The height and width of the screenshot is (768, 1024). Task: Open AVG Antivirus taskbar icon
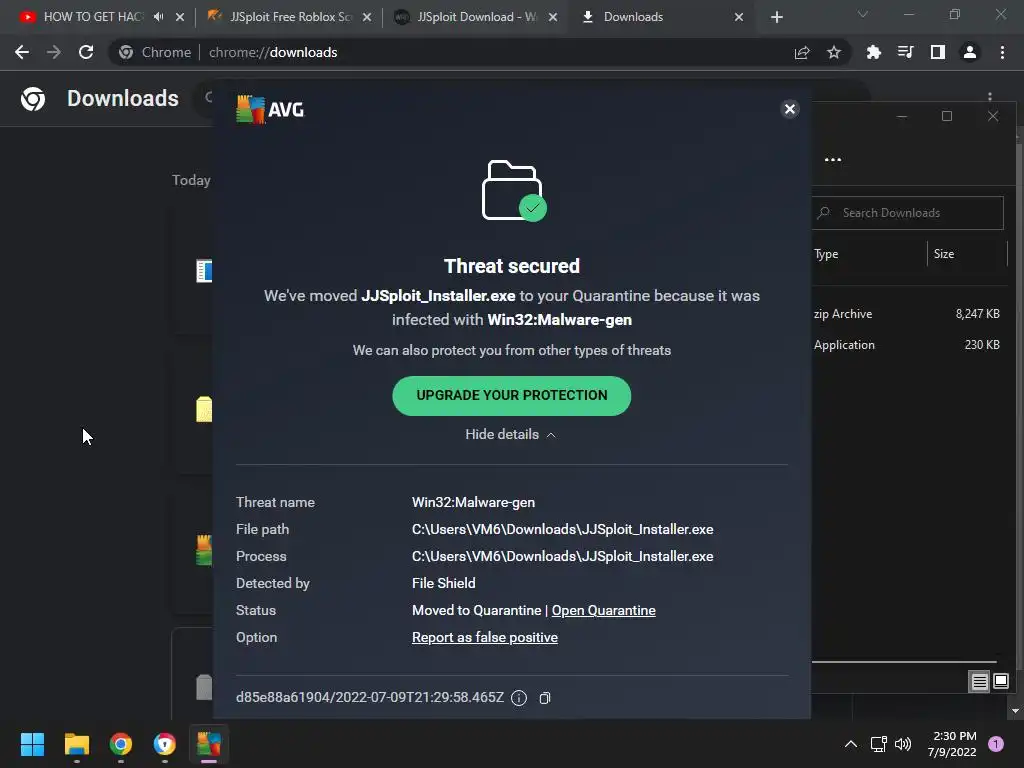(x=209, y=744)
